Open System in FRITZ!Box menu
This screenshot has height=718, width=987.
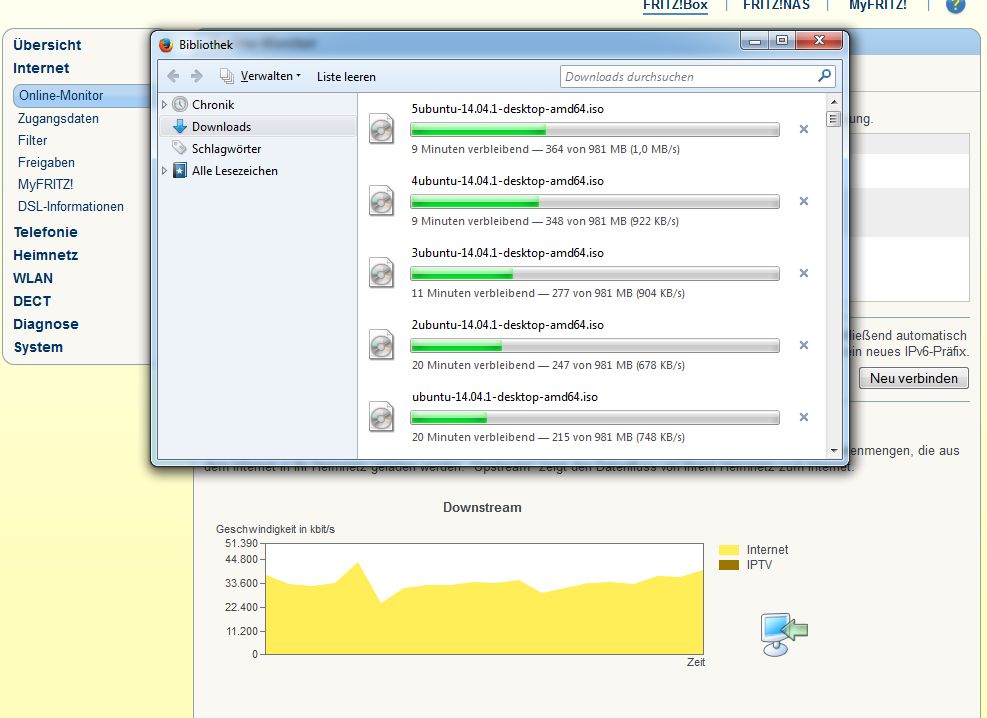point(38,347)
